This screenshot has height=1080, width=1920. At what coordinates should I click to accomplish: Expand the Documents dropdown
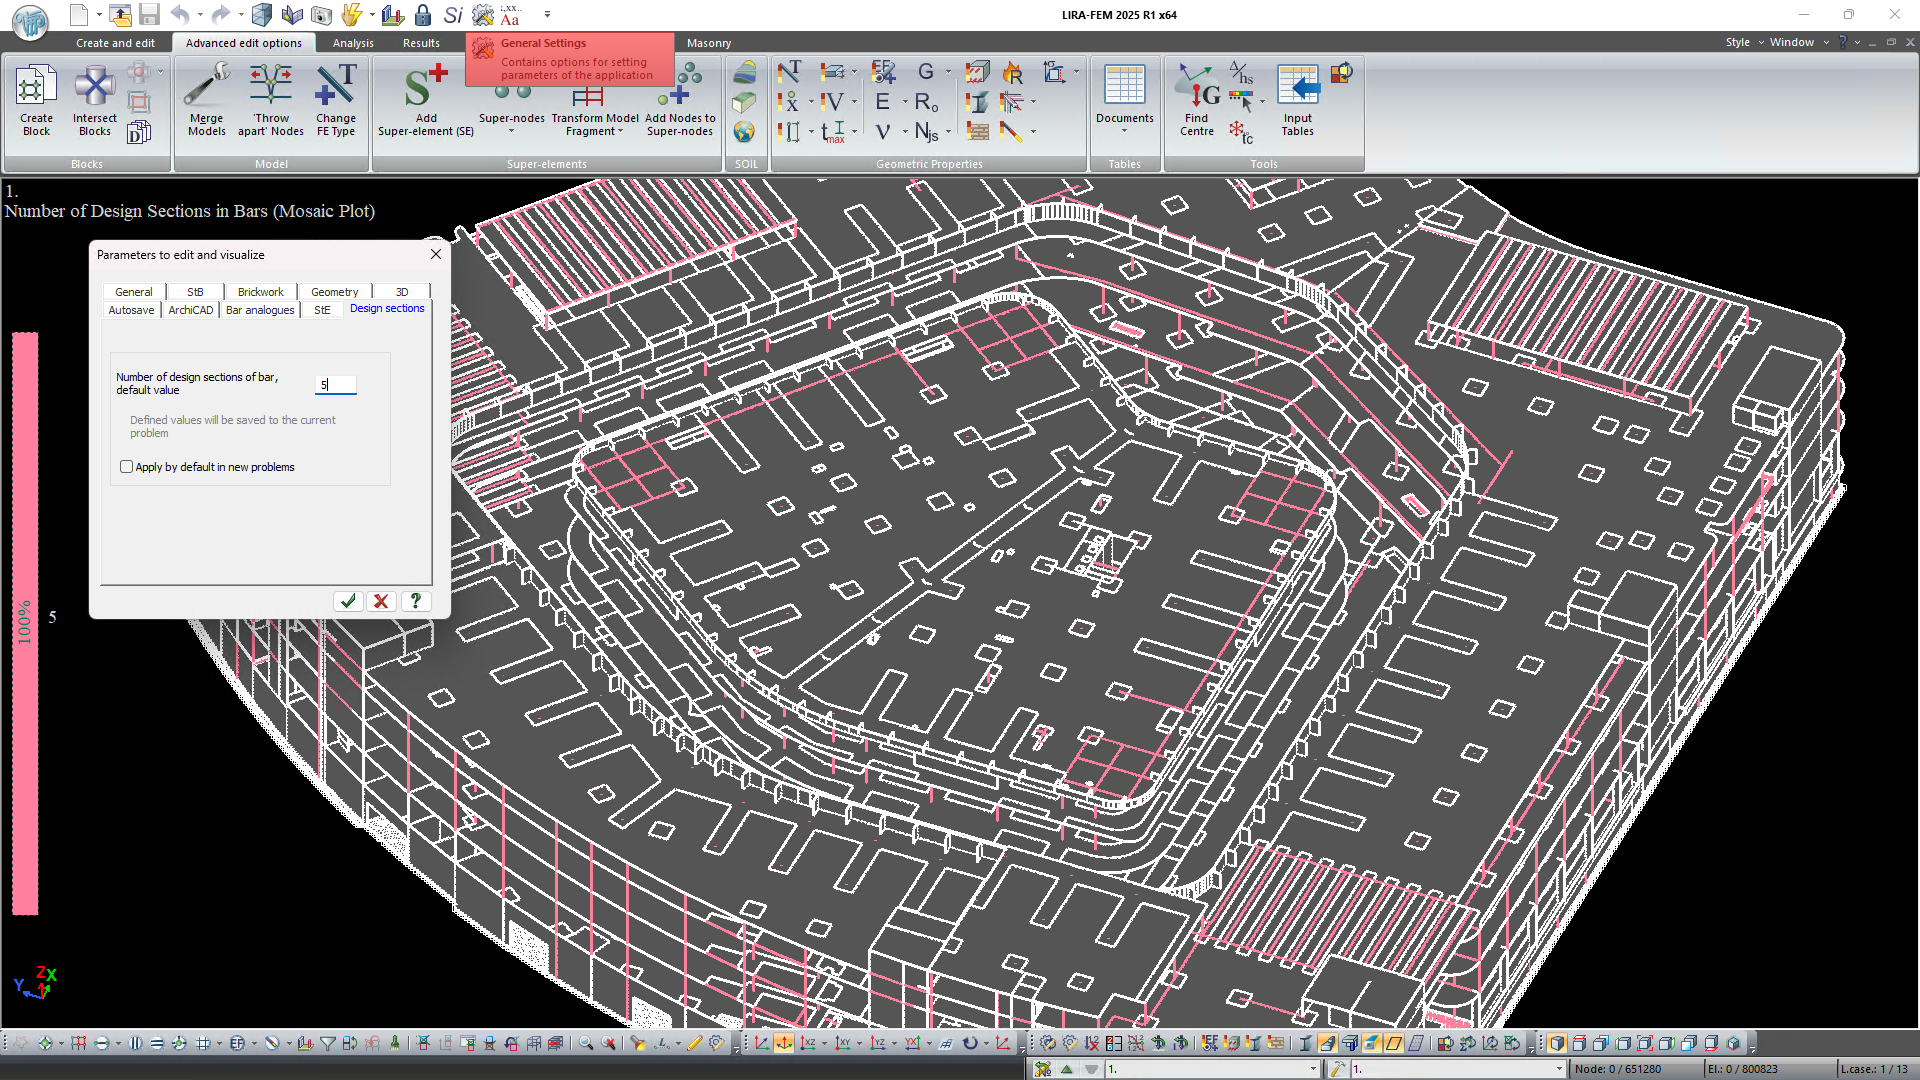pyautogui.click(x=1124, y=131)
